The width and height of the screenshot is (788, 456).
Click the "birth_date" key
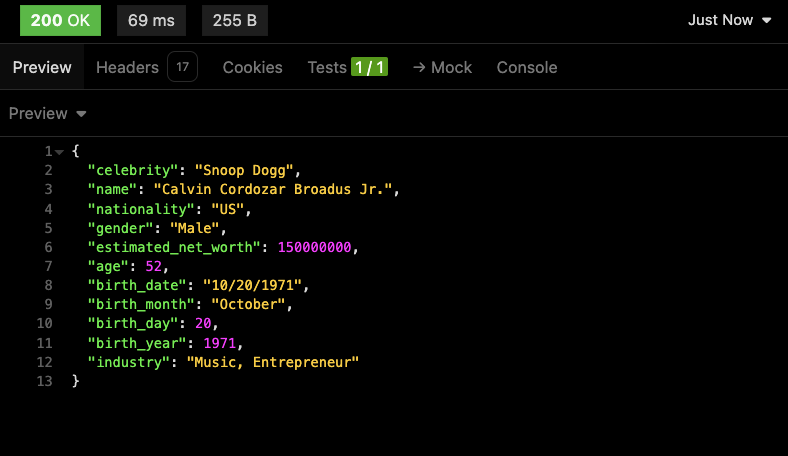(x=137, y=286)
